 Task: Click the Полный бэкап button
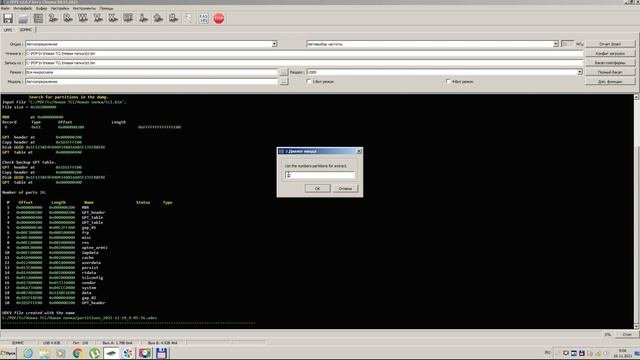pos(610,72)
